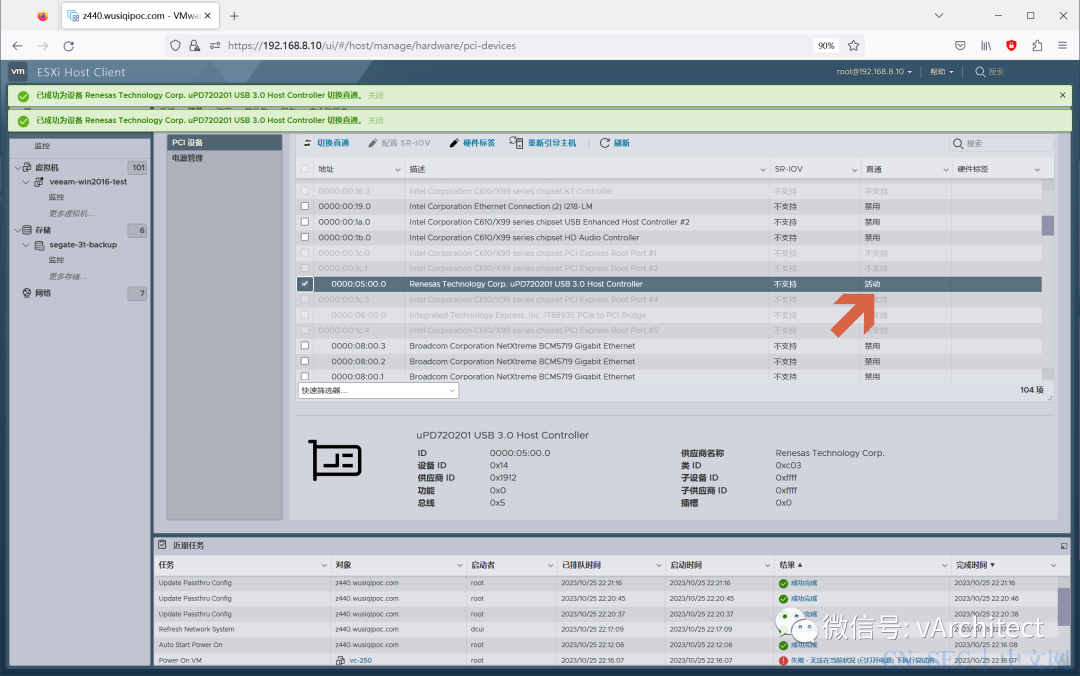Viewport: 1080px width, 676px height.
Task: Open veeam-win2016-test in navigator
Action: (x=88, y=182)
